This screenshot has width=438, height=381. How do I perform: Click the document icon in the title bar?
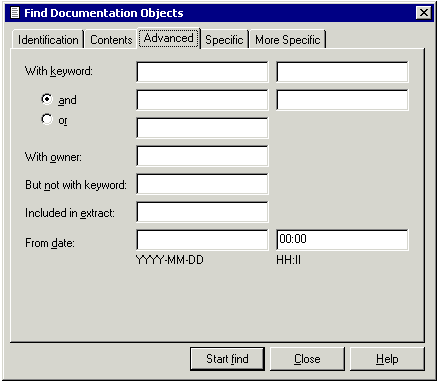click(15, 13)
